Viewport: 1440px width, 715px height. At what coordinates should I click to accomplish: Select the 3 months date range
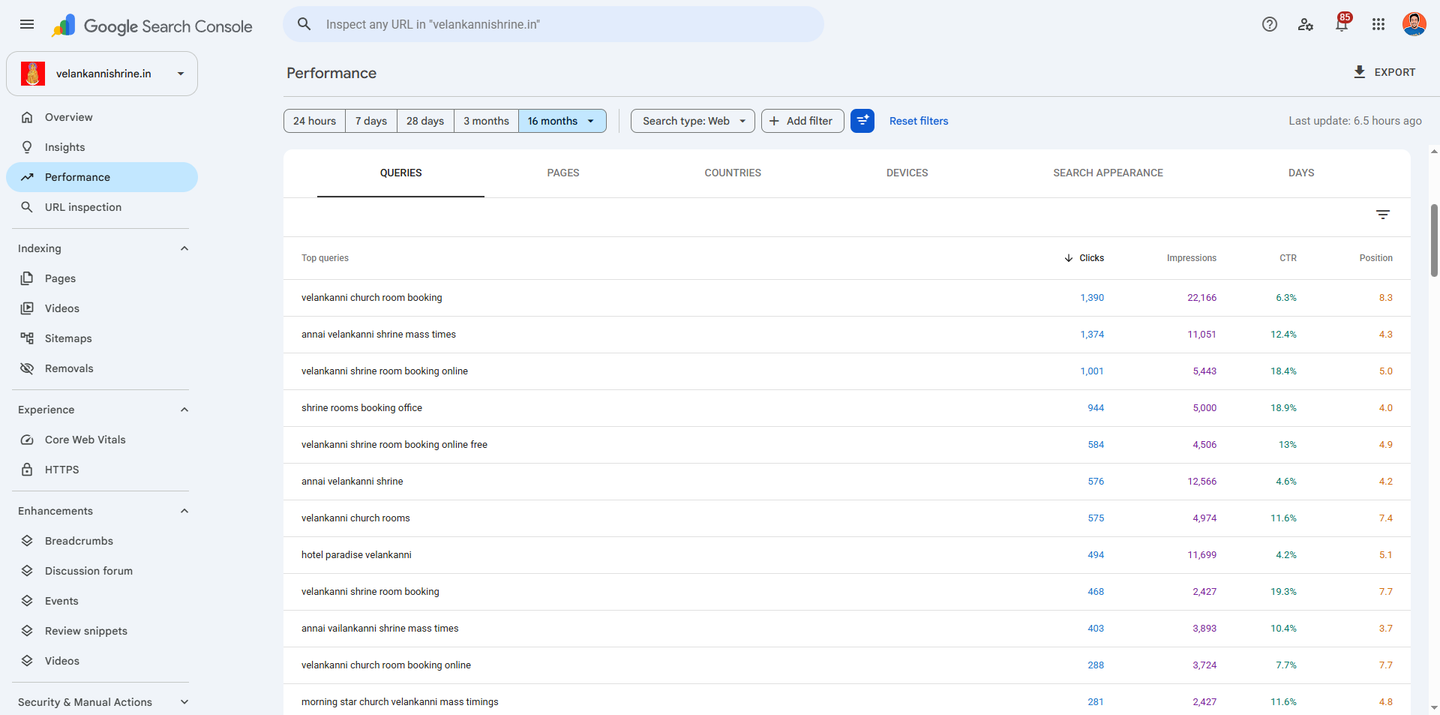pyautogui.click(x=486, y=121)
